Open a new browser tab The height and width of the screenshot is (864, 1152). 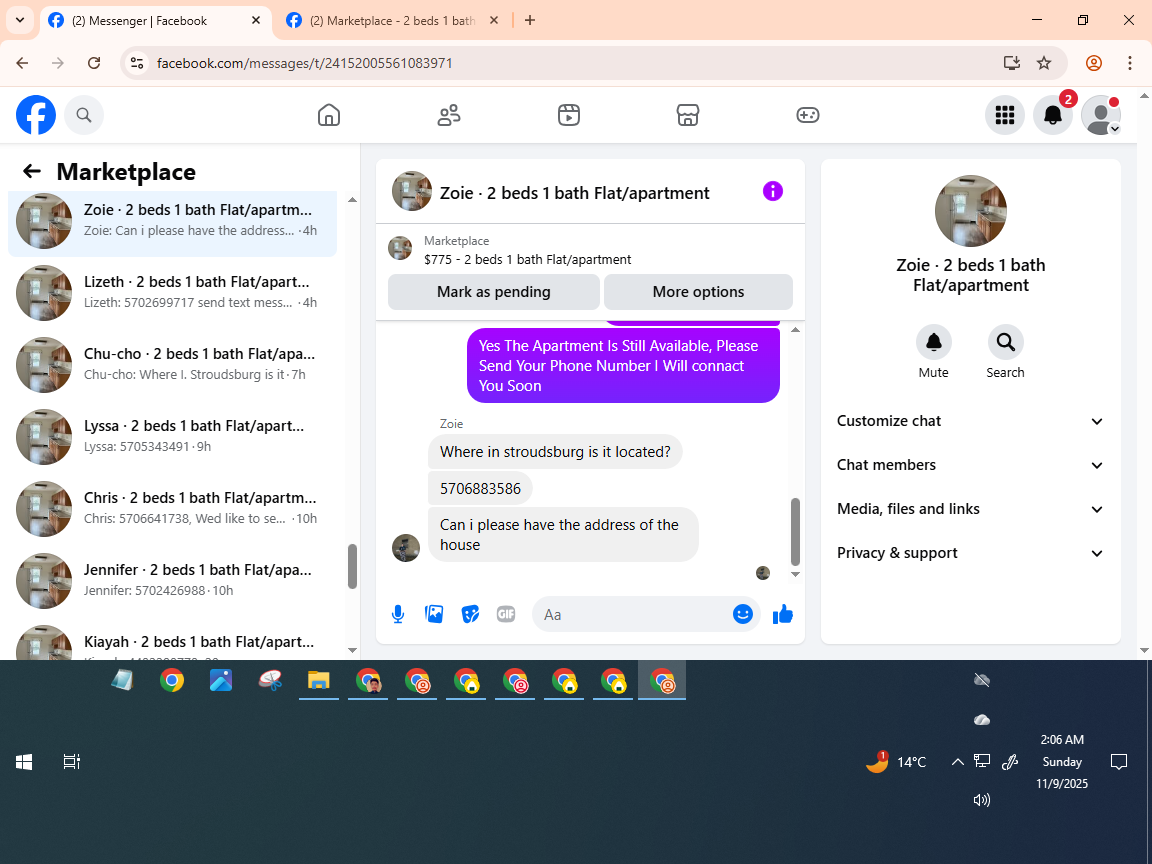tap(530, 21)
